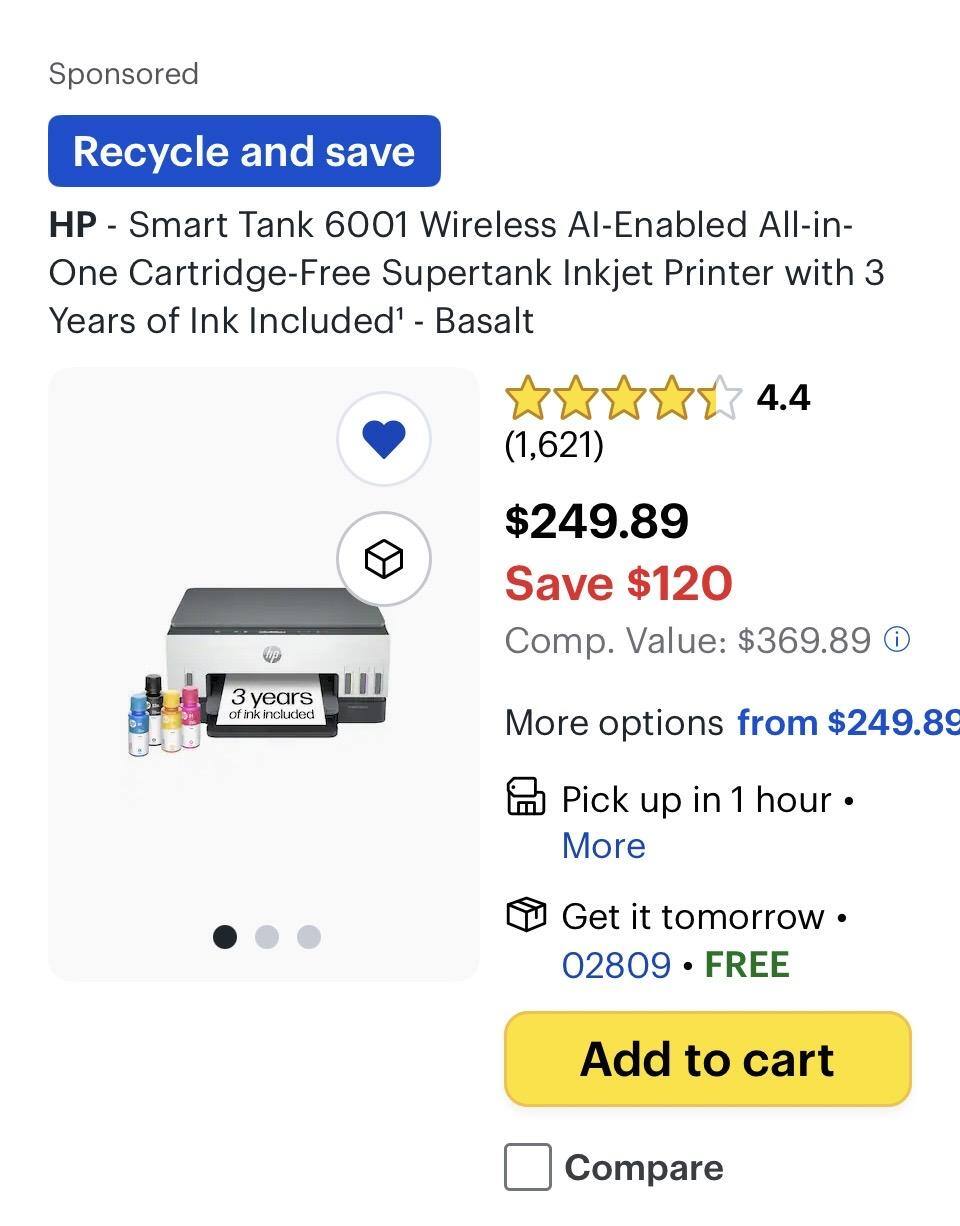960x1226 pixels.
Task: Tap the blue heart save icon
Action: point(384,439)
